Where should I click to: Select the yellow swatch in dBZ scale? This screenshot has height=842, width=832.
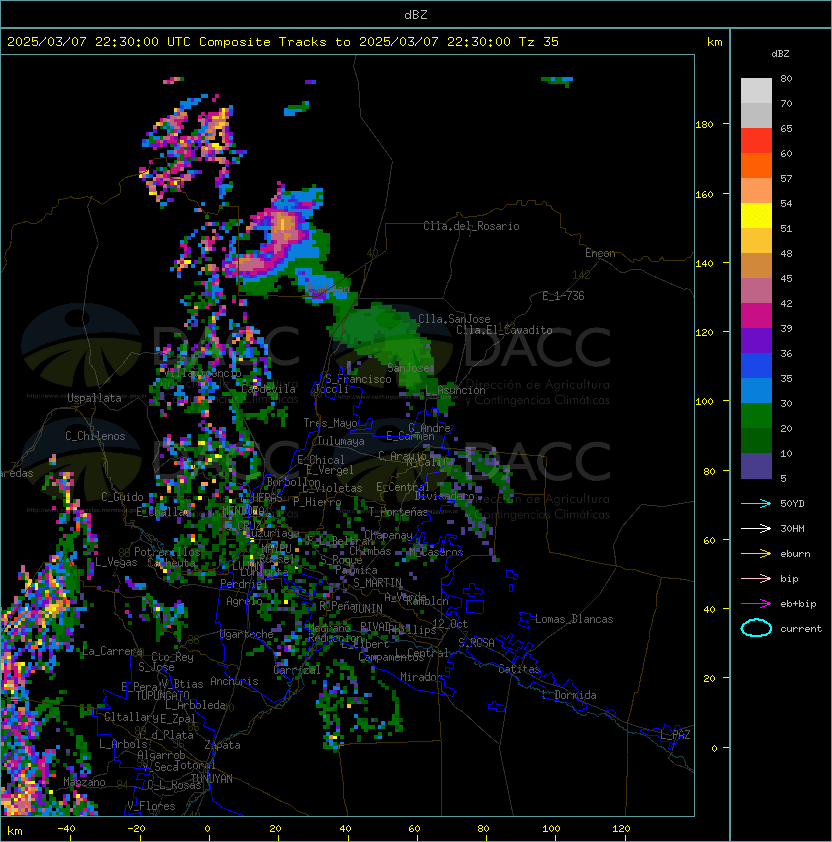pyautogui.click(x=756, y=215)
